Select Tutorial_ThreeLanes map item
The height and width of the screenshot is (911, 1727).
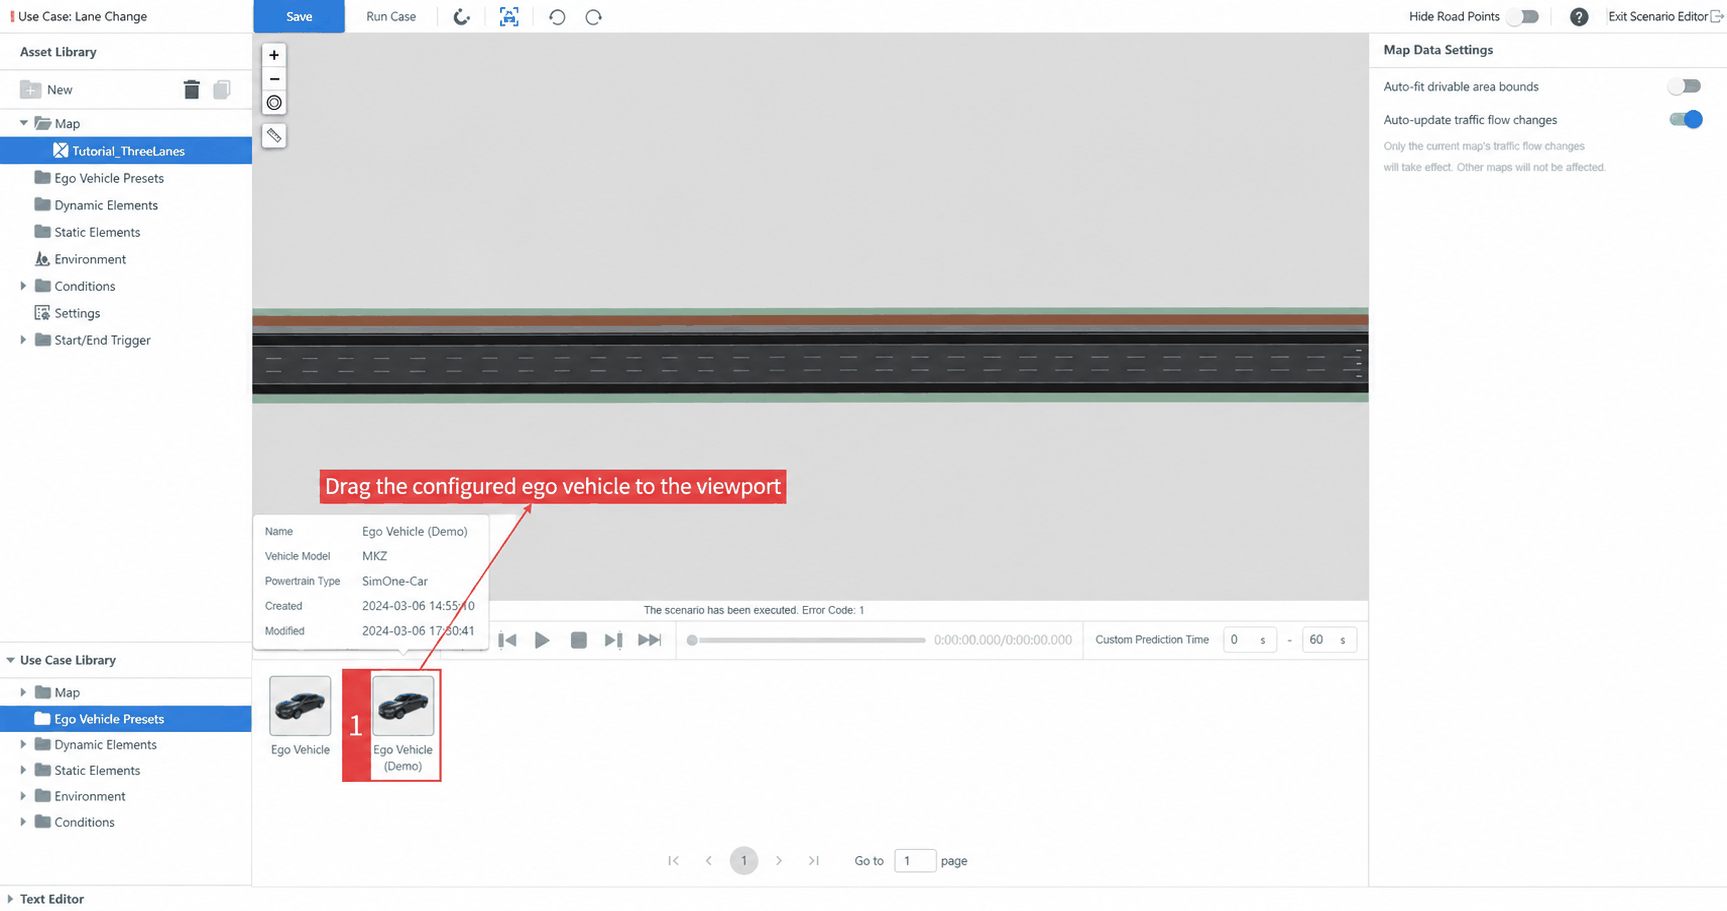tap(126, 151)
